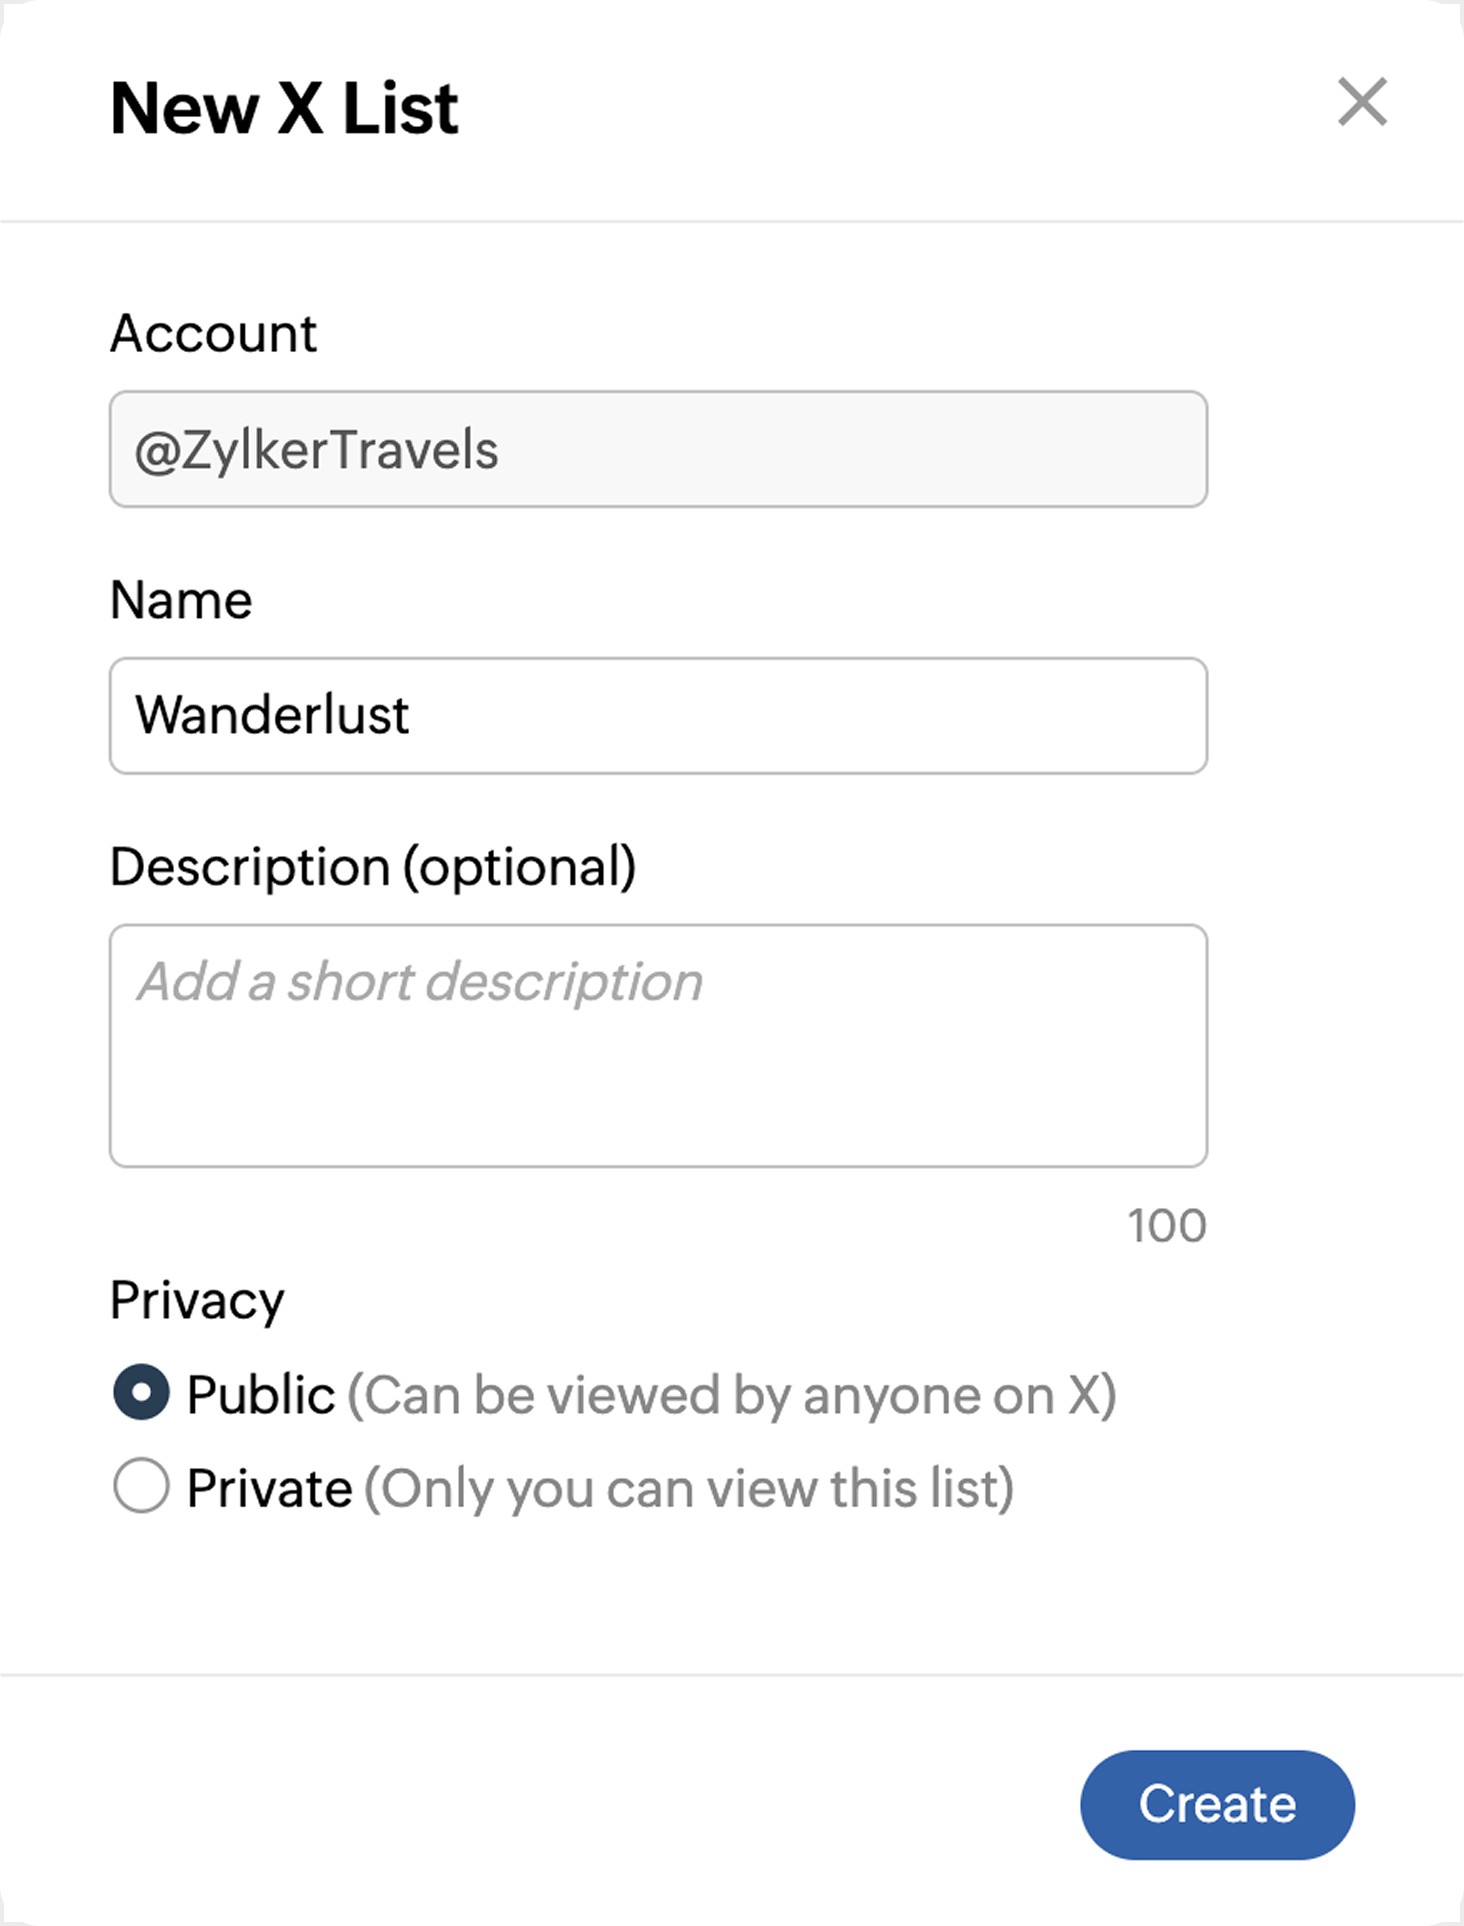Viewport: 1464px width, 1926px height.
Task: Click the Name field label
Action: click(181, 600)
